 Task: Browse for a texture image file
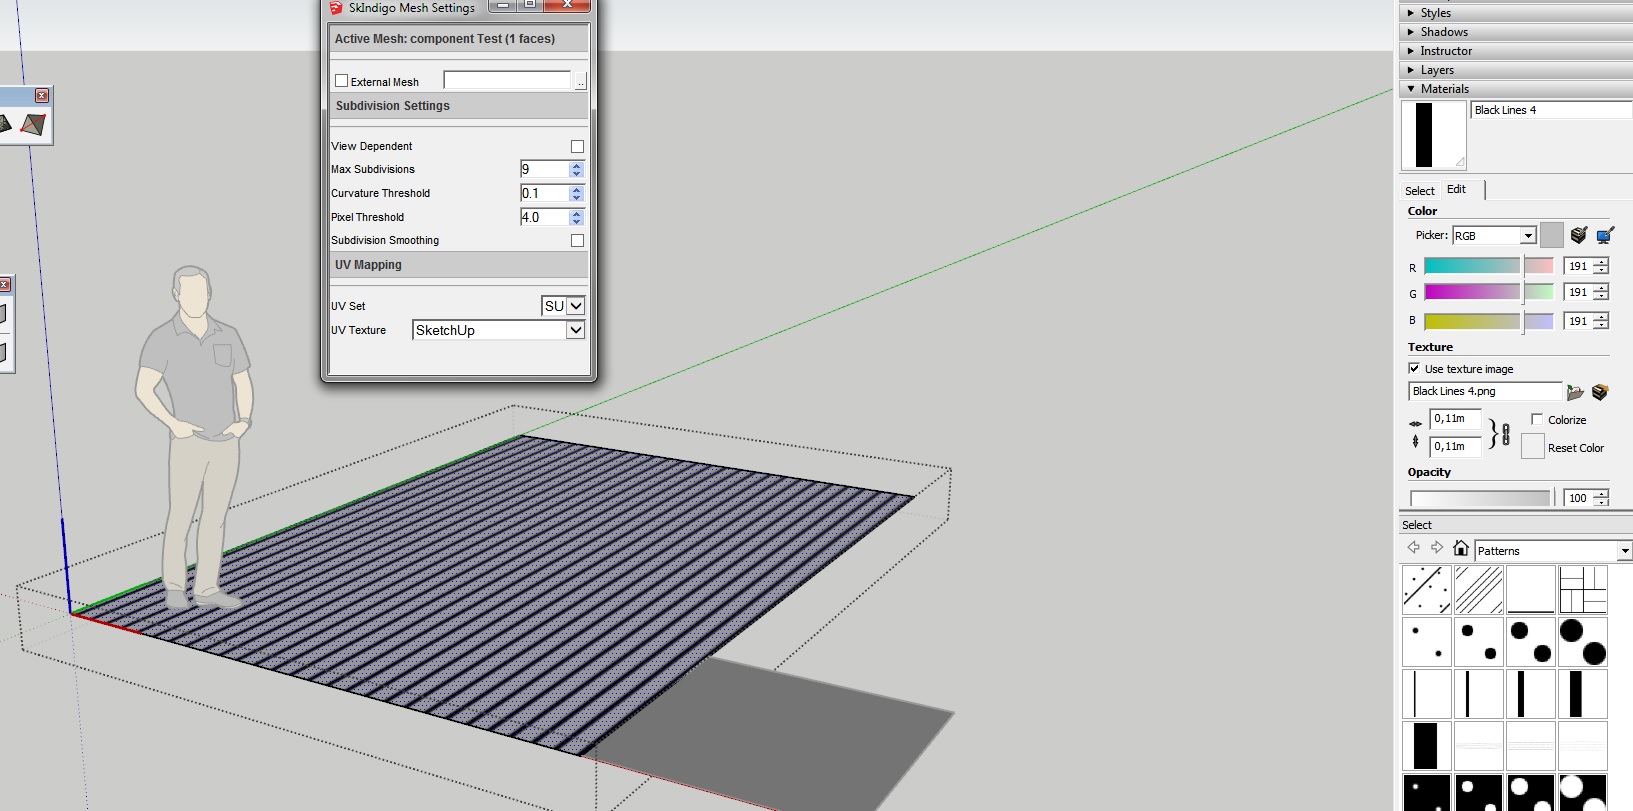1575,392
